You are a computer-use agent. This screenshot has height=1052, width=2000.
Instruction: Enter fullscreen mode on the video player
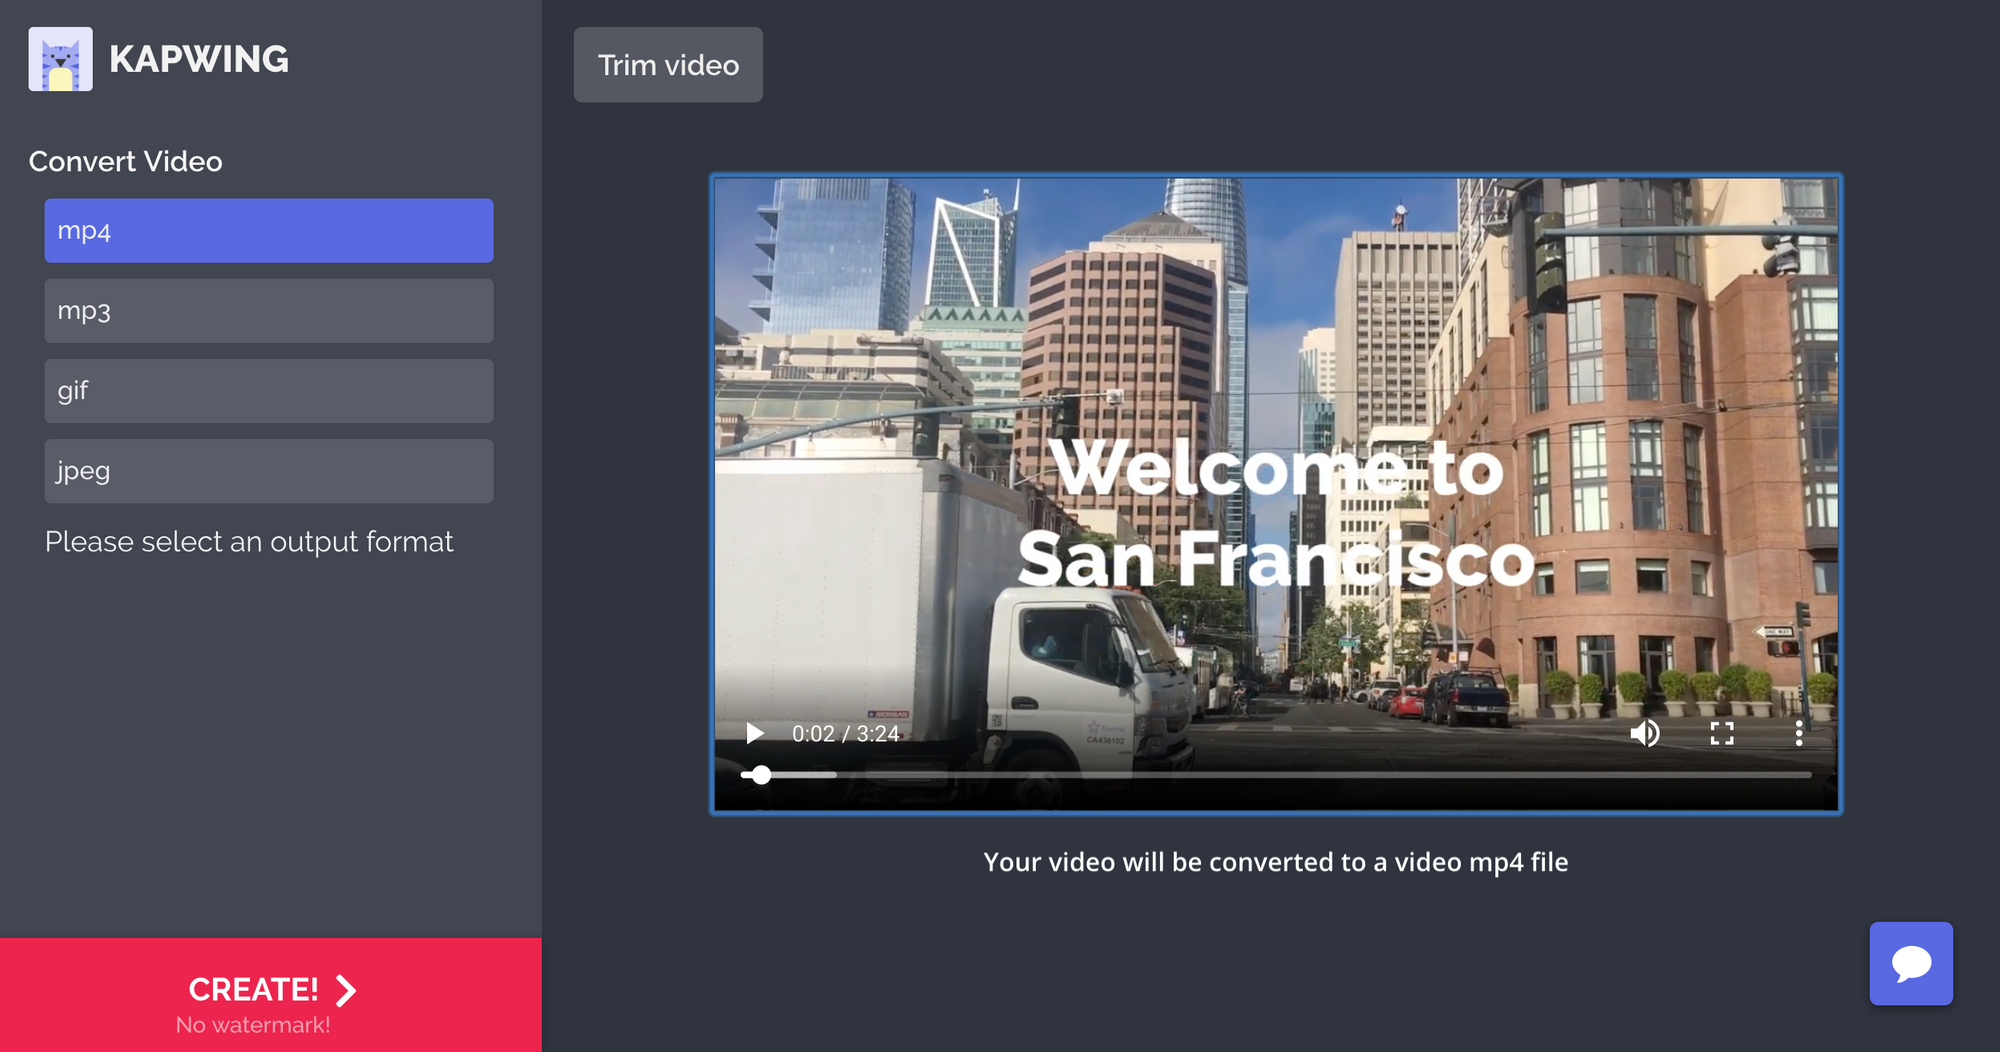coord(1721,734)
